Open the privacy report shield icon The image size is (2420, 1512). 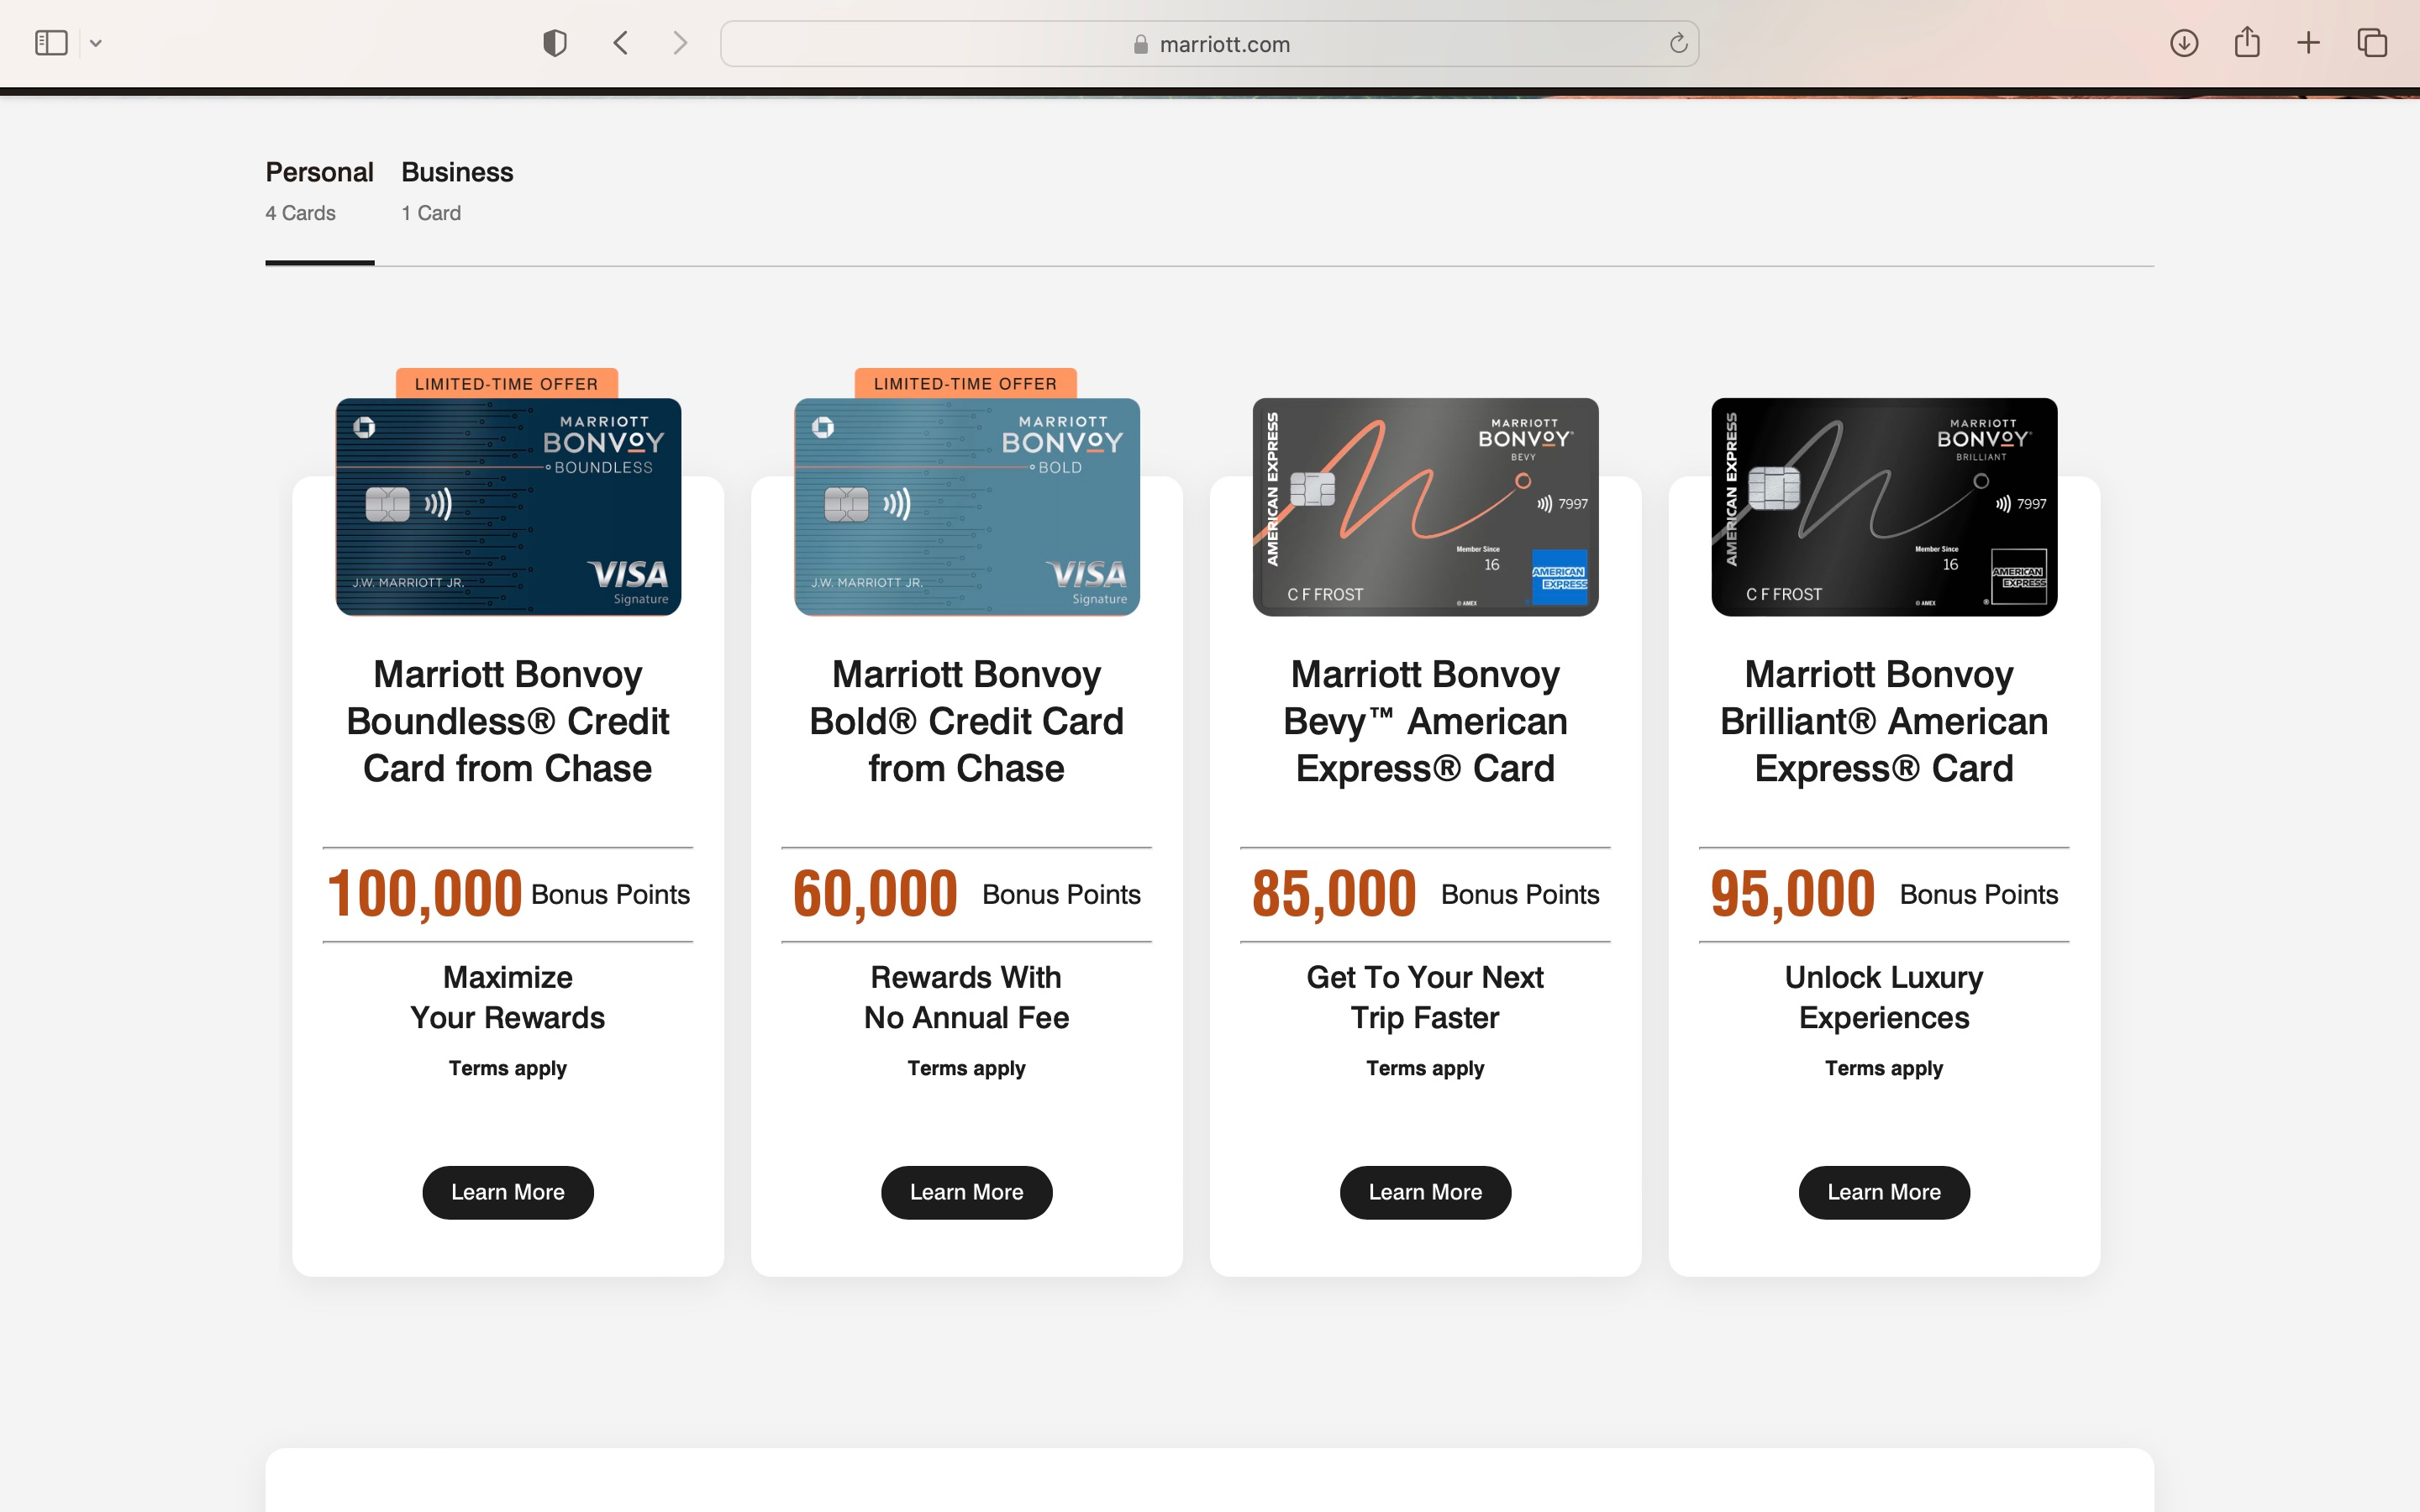click(555, 43)
